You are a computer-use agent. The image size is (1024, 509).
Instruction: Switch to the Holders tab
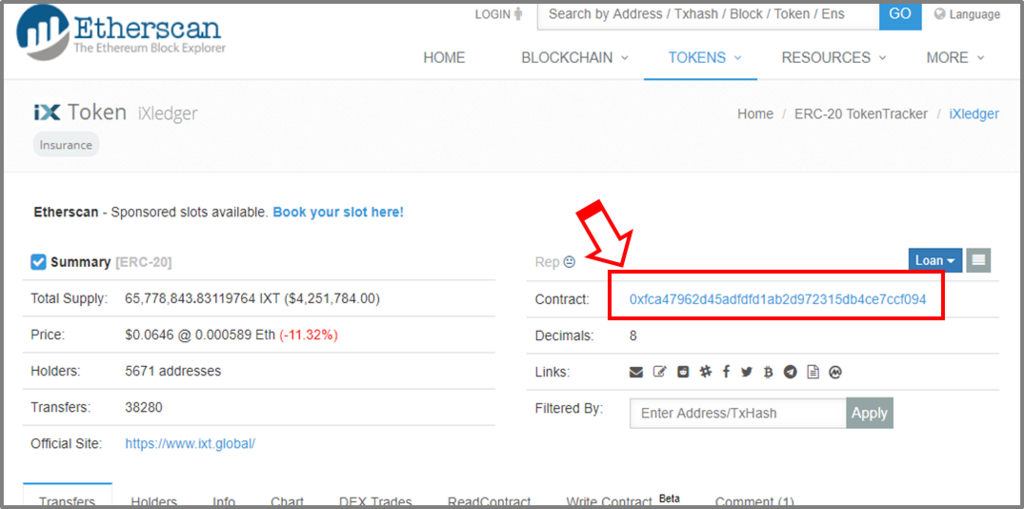[154, 501]
